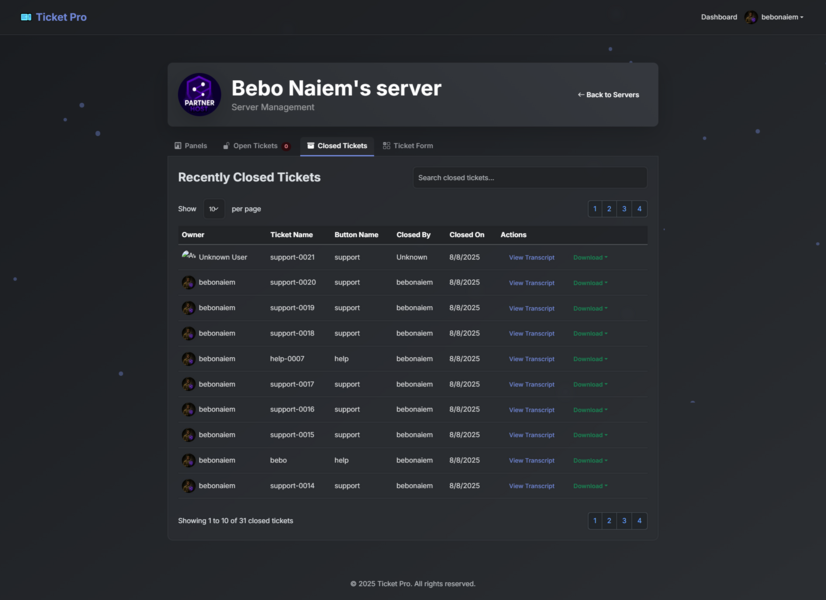
Task: Click the owner avatar in the bebo ticket row
Action: [x=189, y=460]
